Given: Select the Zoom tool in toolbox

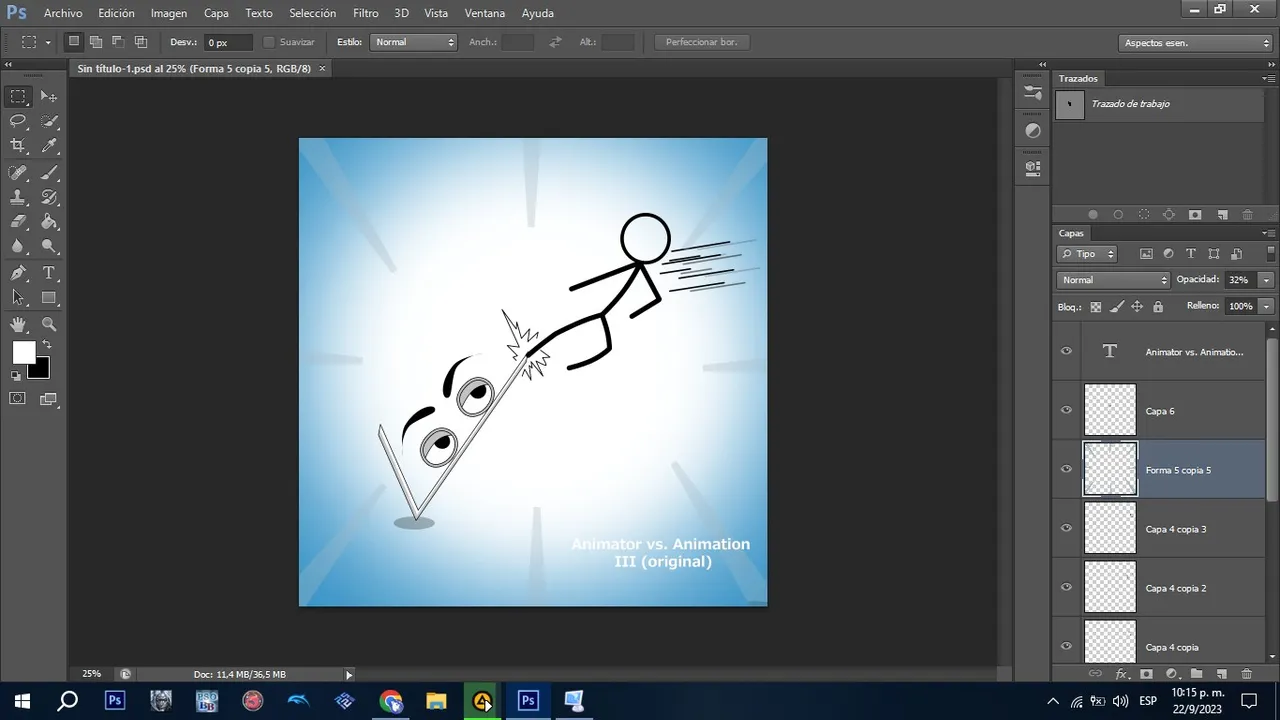Looking at the screenshot, I should click(x=48, y=324).
